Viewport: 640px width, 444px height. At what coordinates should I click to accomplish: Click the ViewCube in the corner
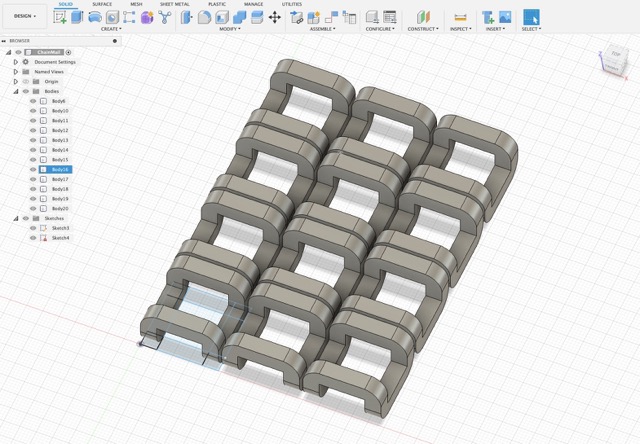609,57
